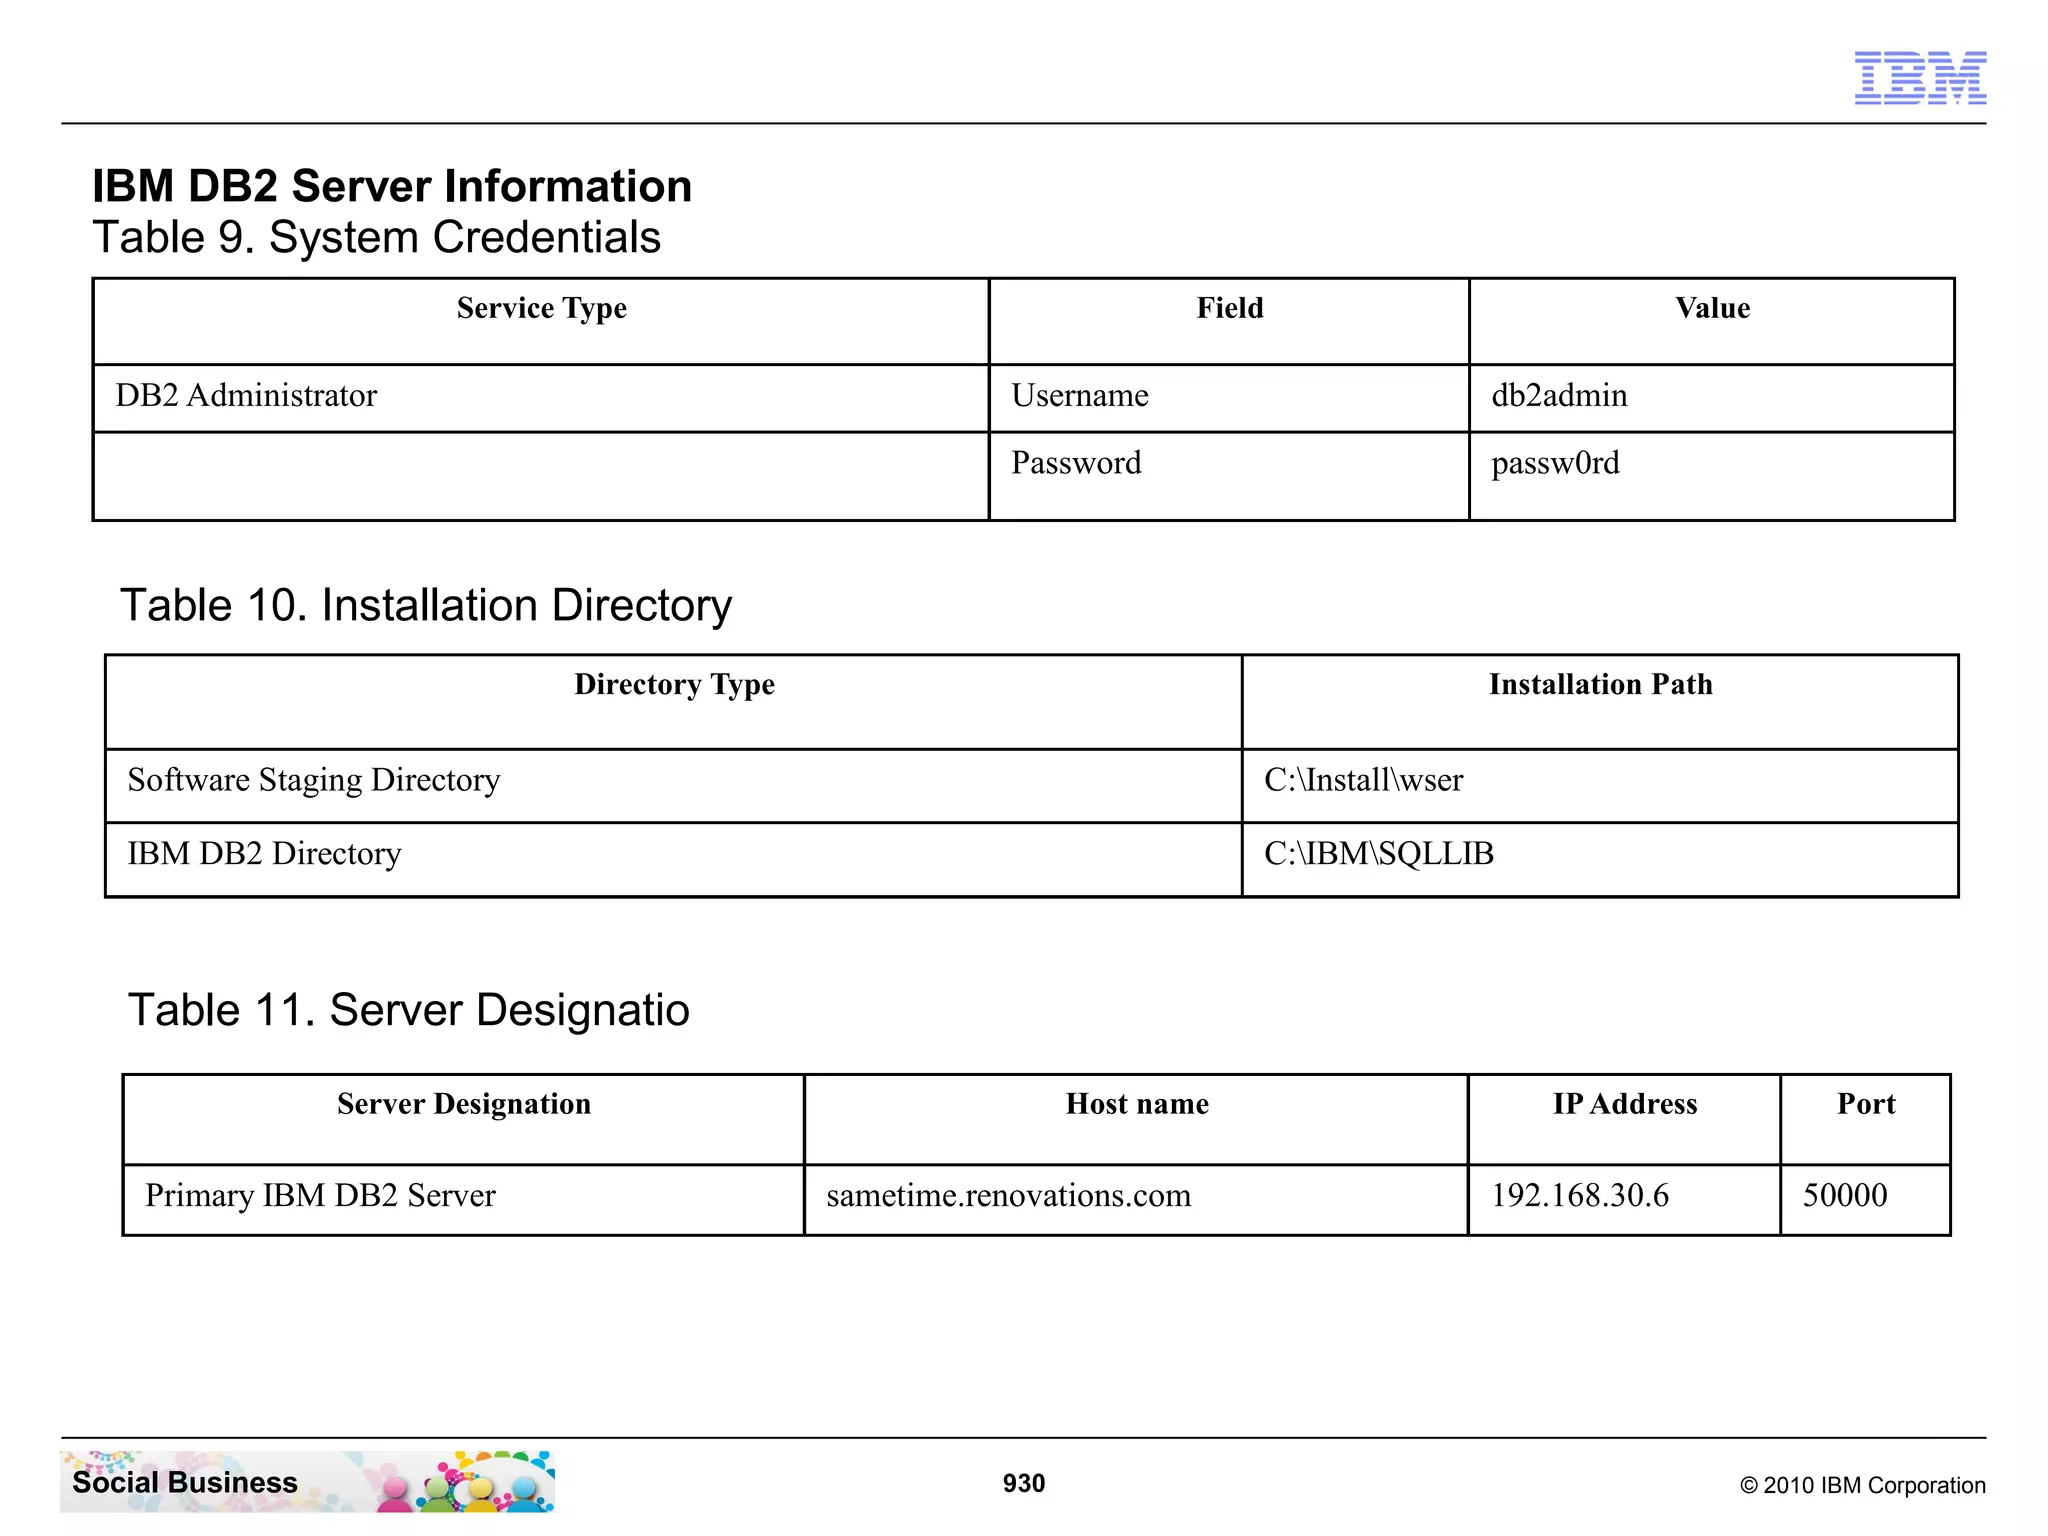The width and height of the screenshot is (2048, 1536).
Task: Click the 'IP Address' column header
Action: click(x=1624, y=1120)
